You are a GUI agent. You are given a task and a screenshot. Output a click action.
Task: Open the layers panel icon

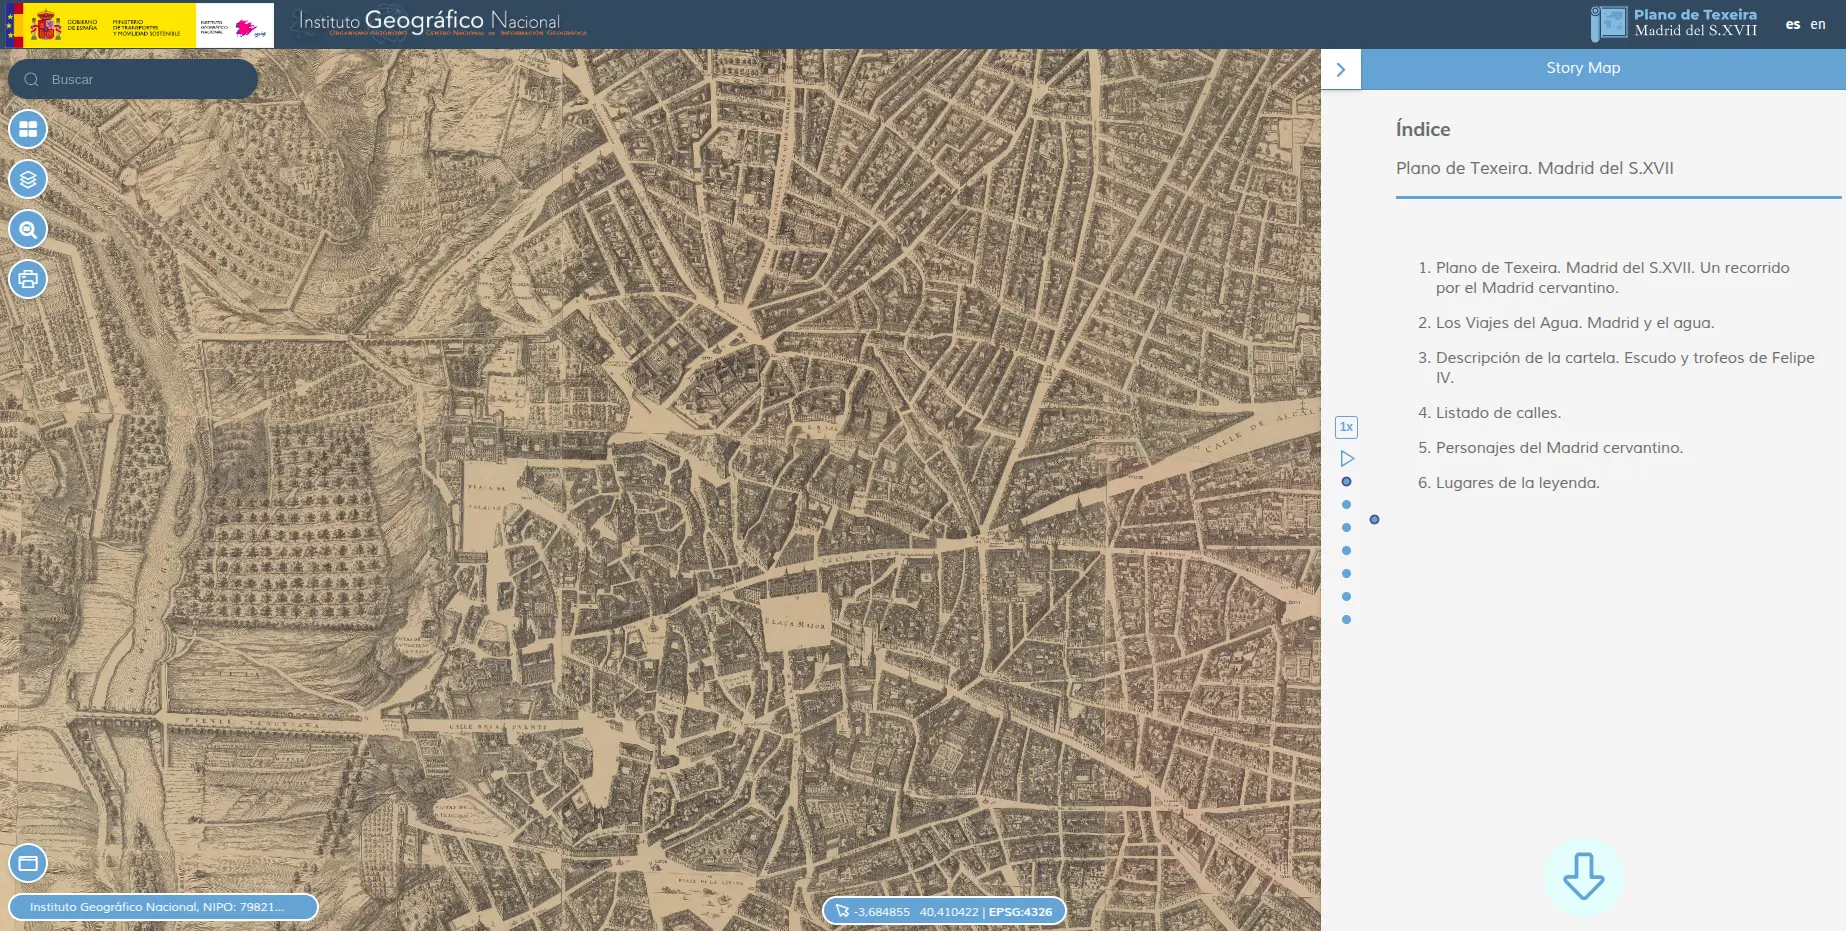point(28,179)
